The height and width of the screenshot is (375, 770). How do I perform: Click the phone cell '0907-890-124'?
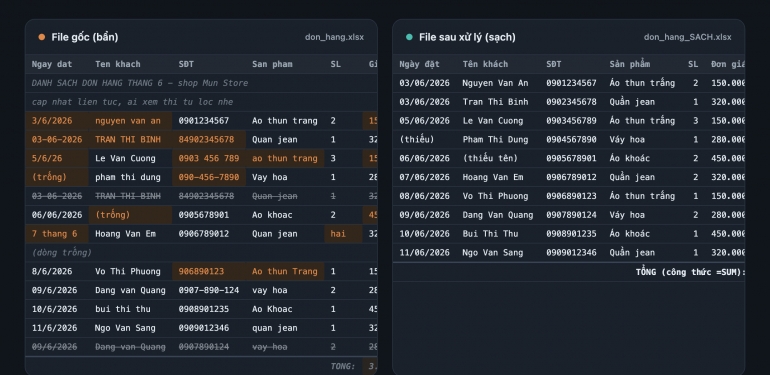[209, 291]
